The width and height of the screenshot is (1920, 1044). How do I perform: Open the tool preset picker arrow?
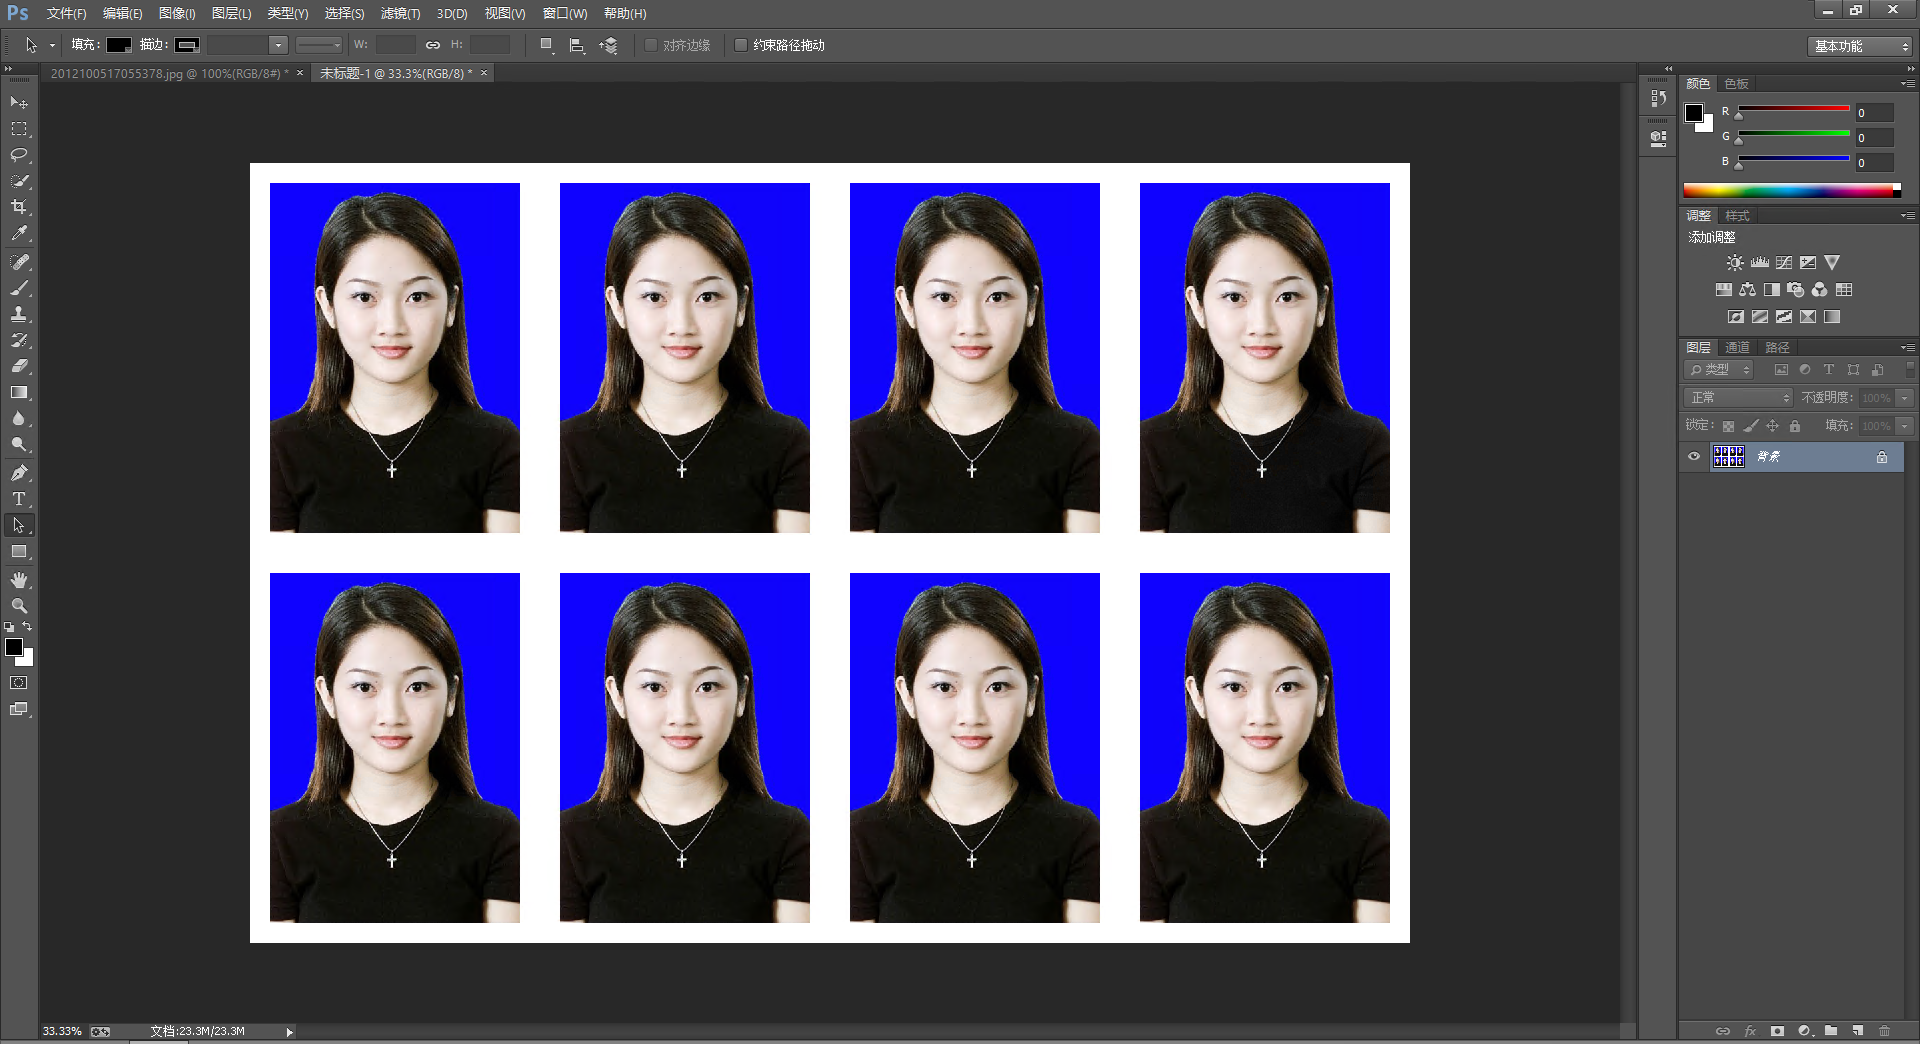coord(52,45)
